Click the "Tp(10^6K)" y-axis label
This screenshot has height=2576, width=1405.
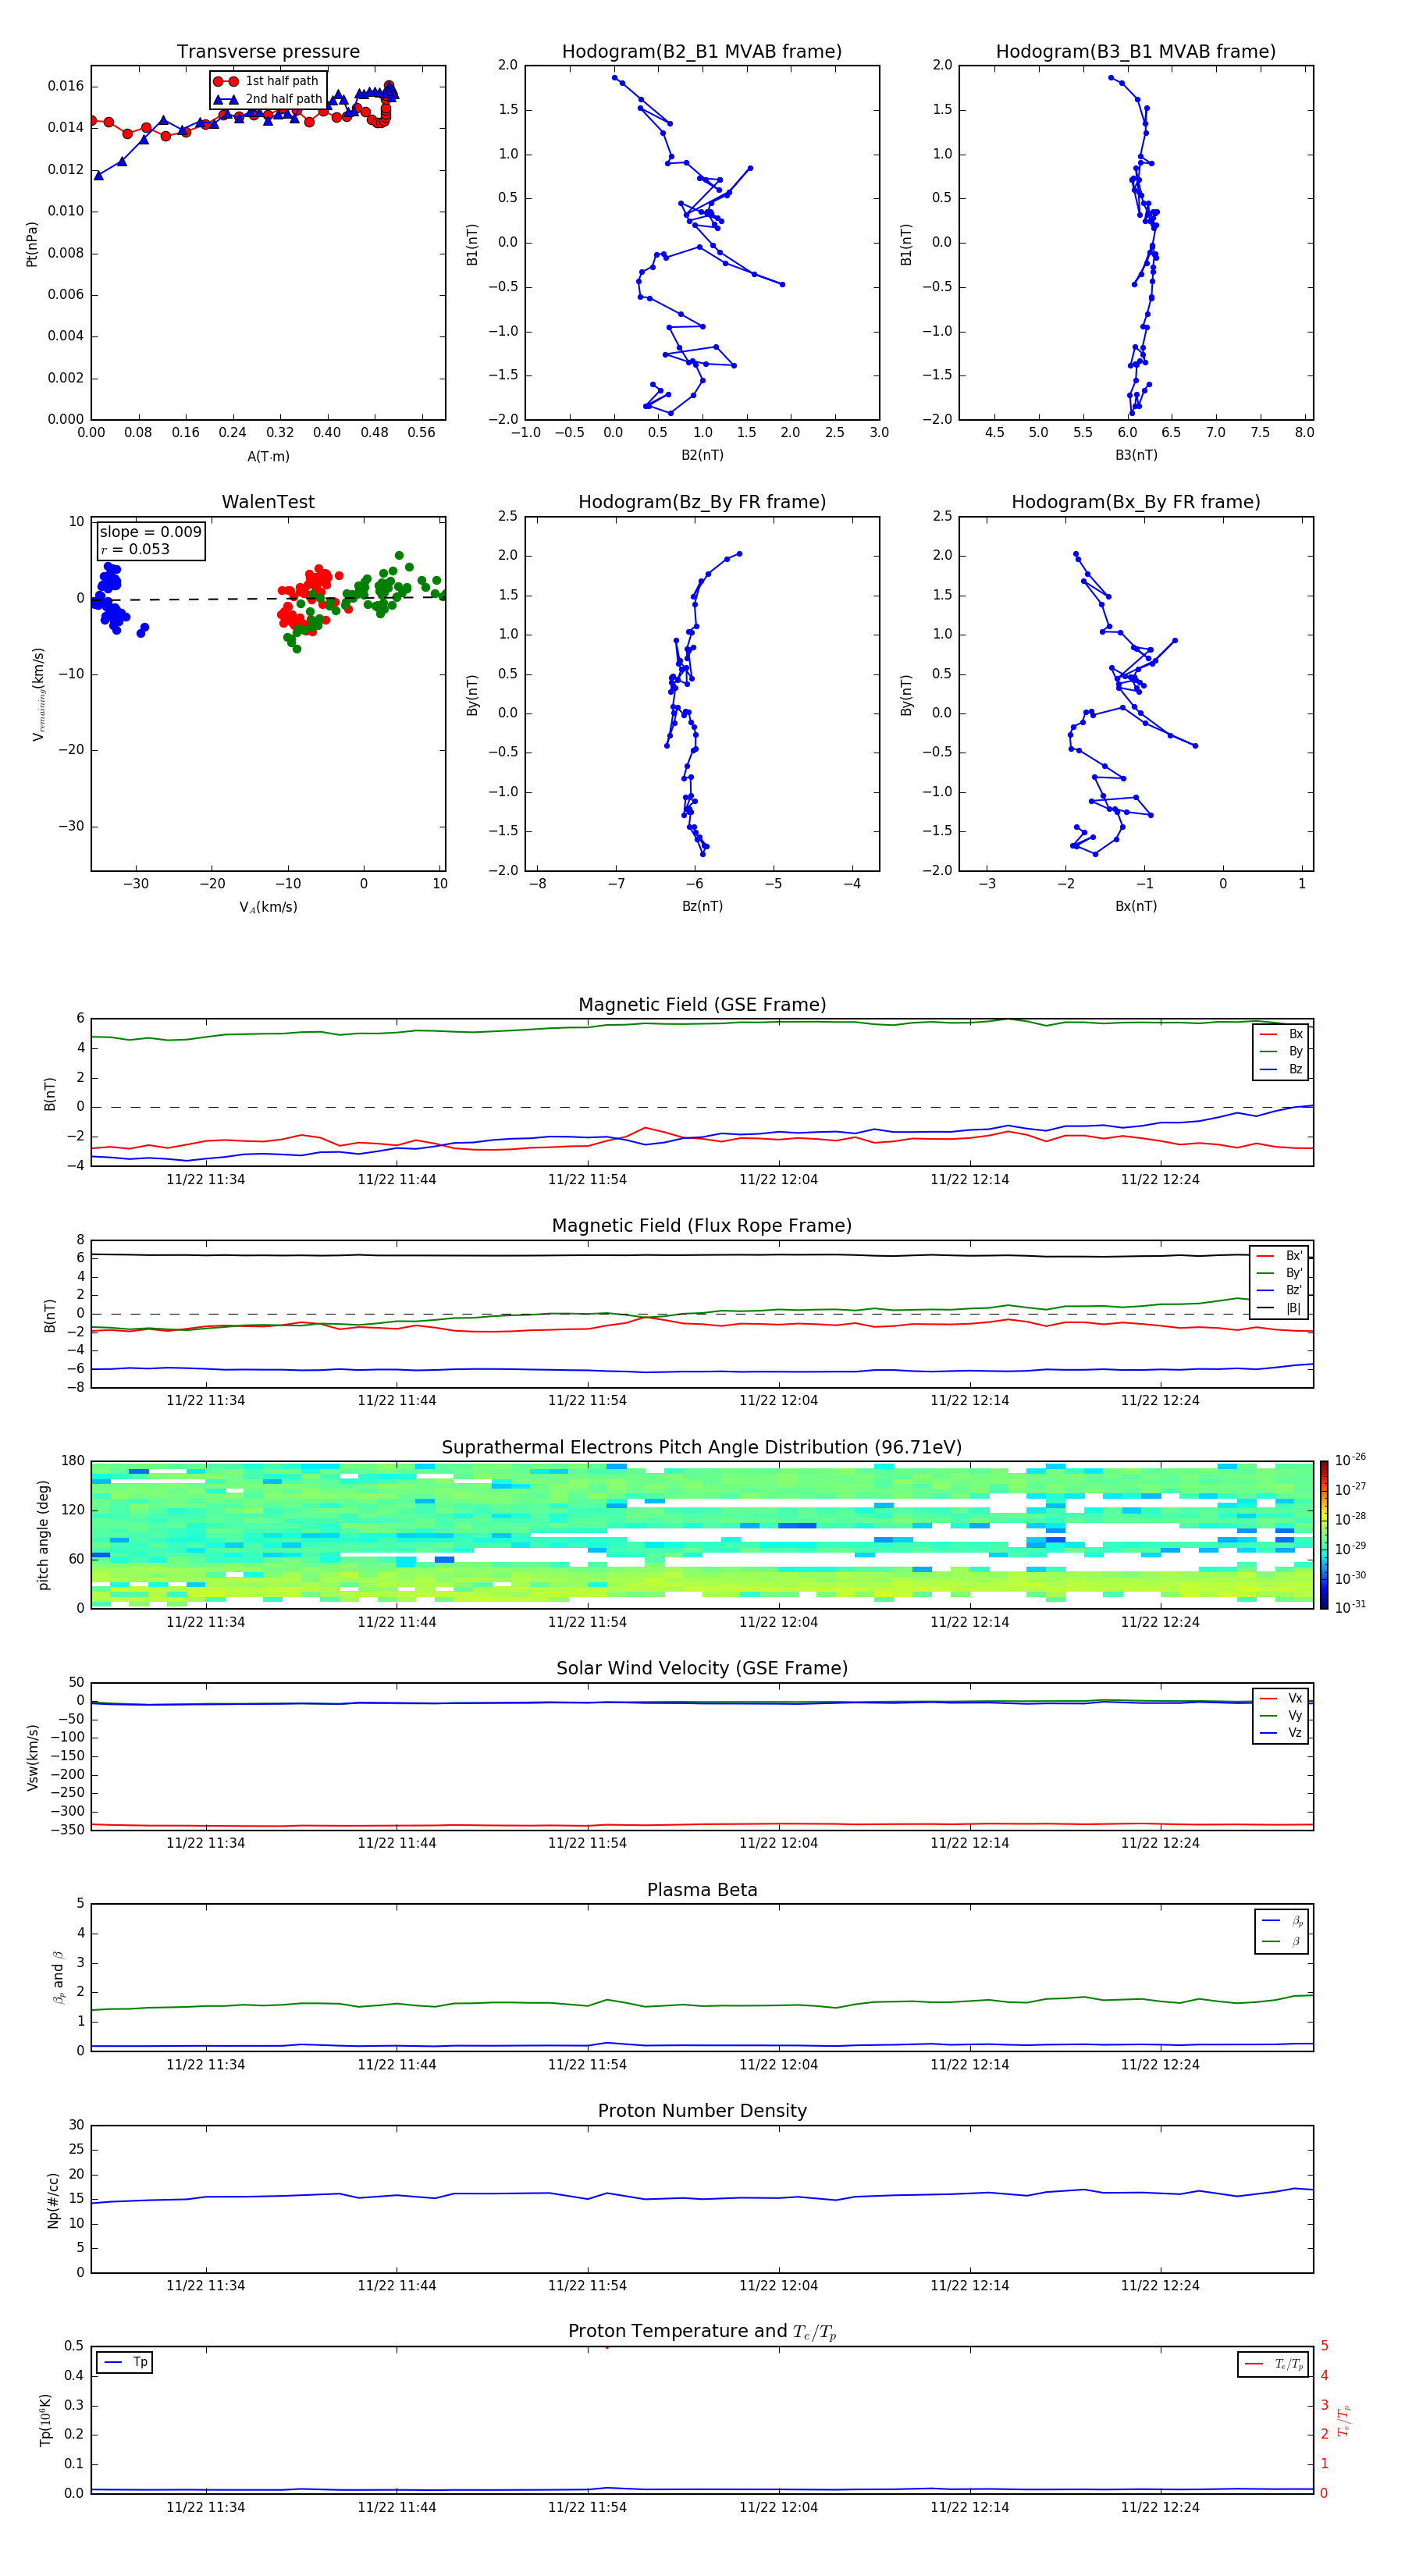(x=45, y=2420)
